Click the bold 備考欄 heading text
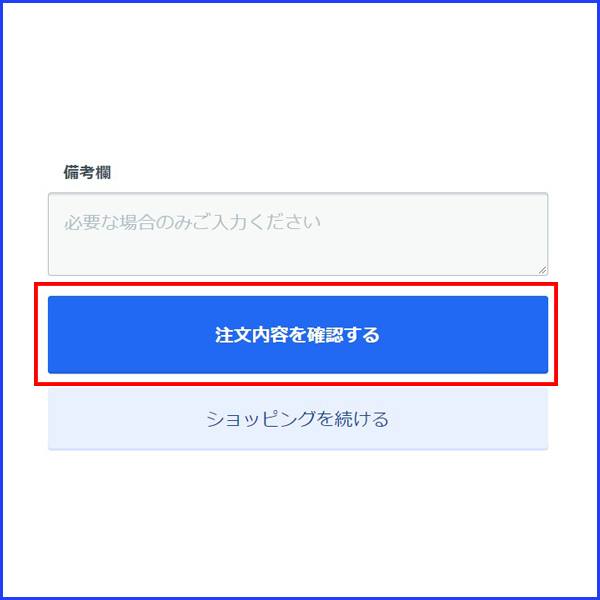The width and height of the screenshot is (600, 600). pos(87,172)
